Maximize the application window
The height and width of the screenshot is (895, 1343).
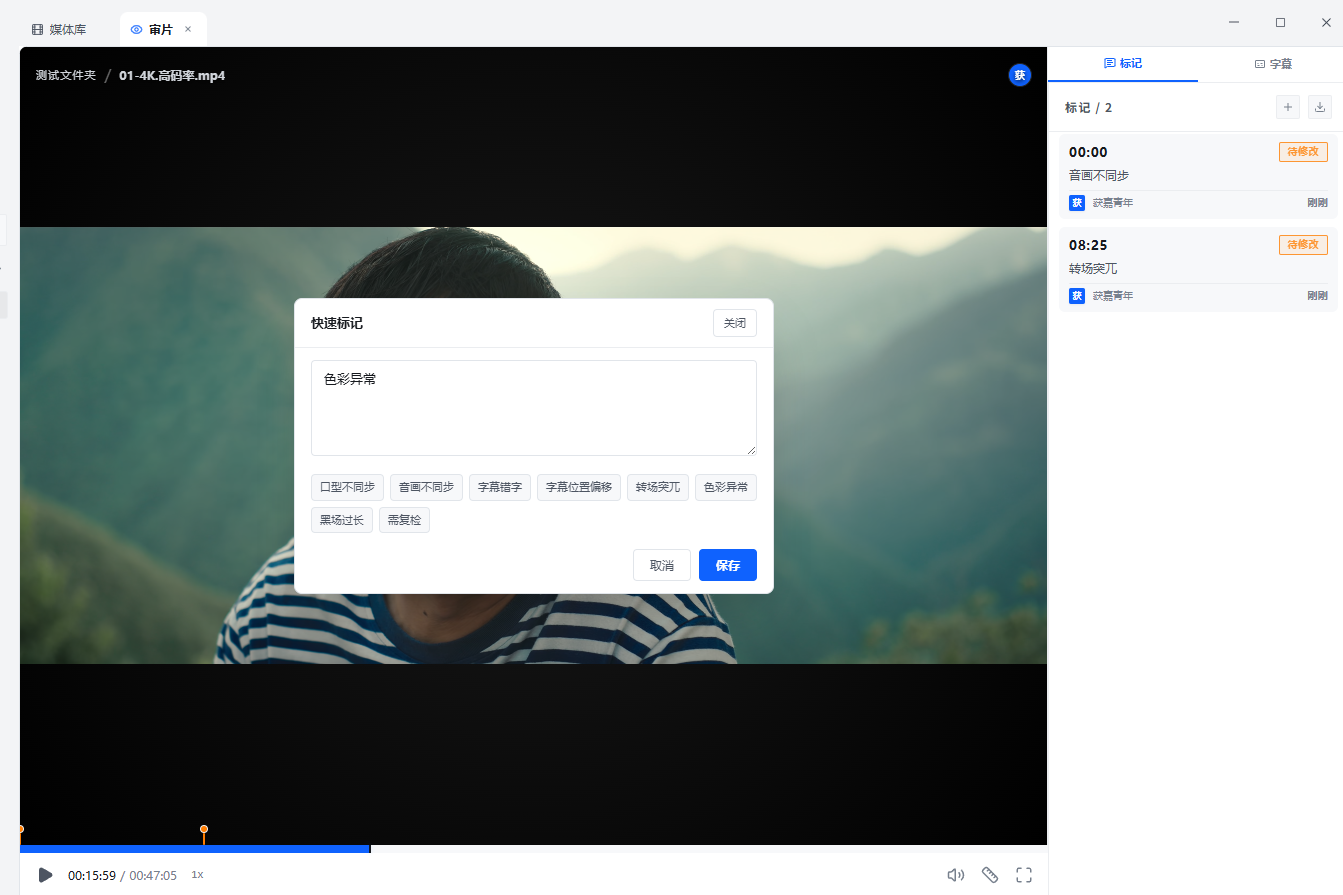click(x=1280, y=22)
